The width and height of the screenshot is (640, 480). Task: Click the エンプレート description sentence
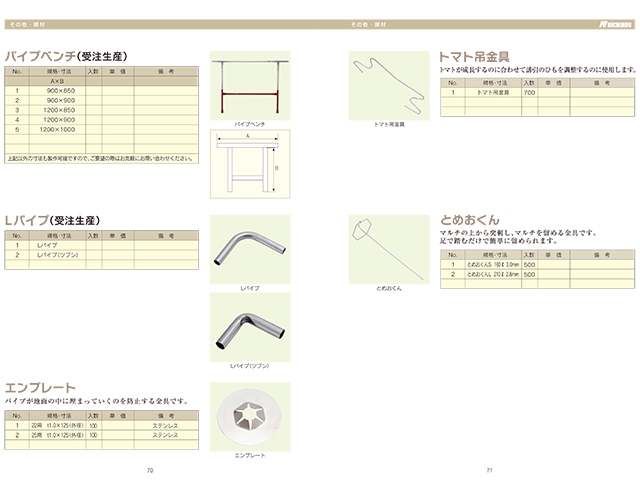pyautogui.click(x=97, y=401)
